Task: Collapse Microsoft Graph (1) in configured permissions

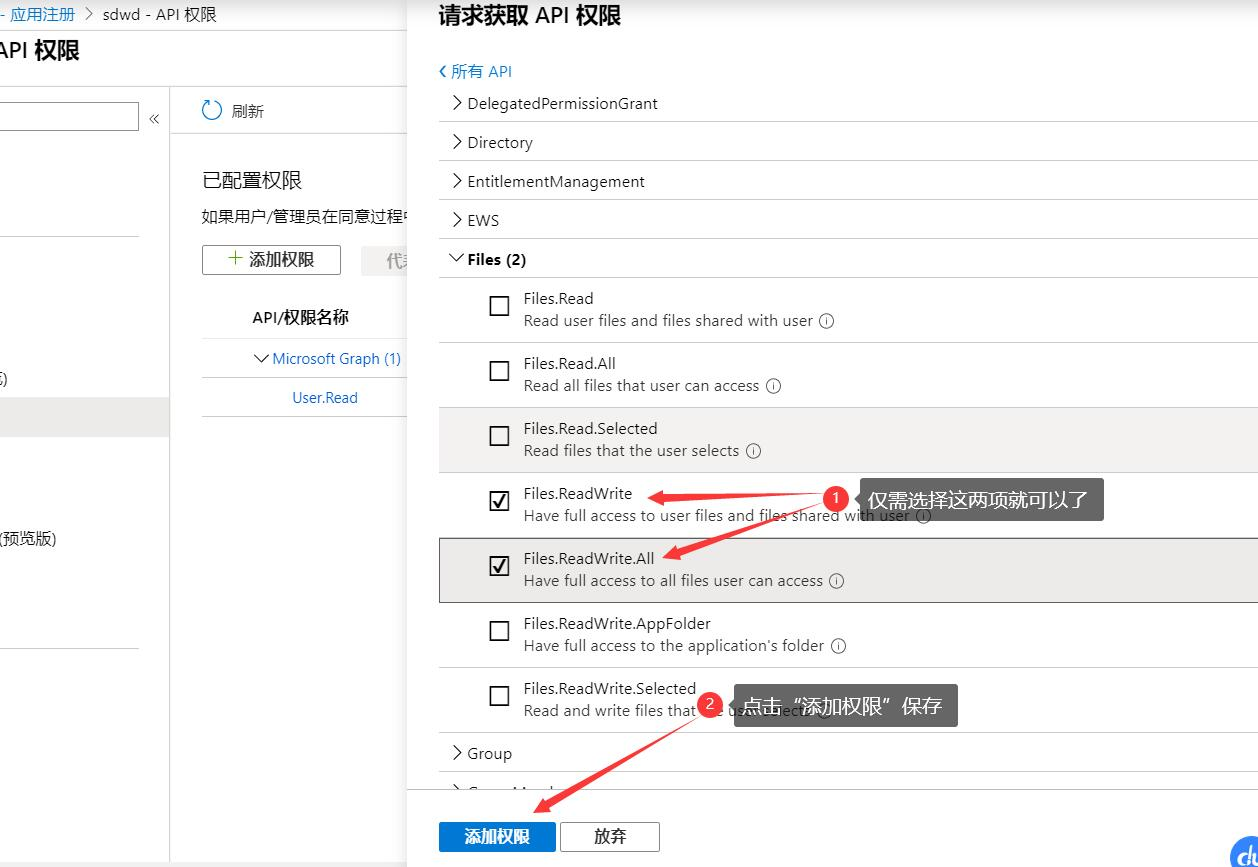Action: click(261, 358)
